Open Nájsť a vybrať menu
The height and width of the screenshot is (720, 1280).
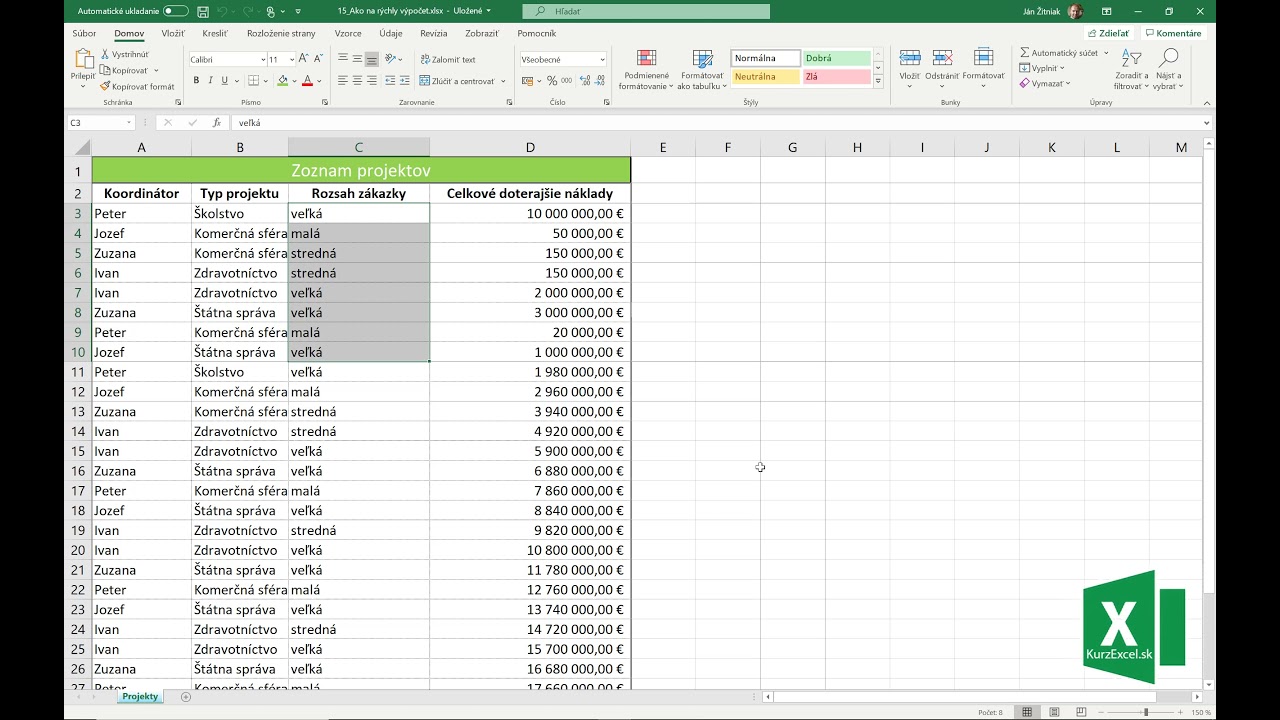click(1168, 70)
